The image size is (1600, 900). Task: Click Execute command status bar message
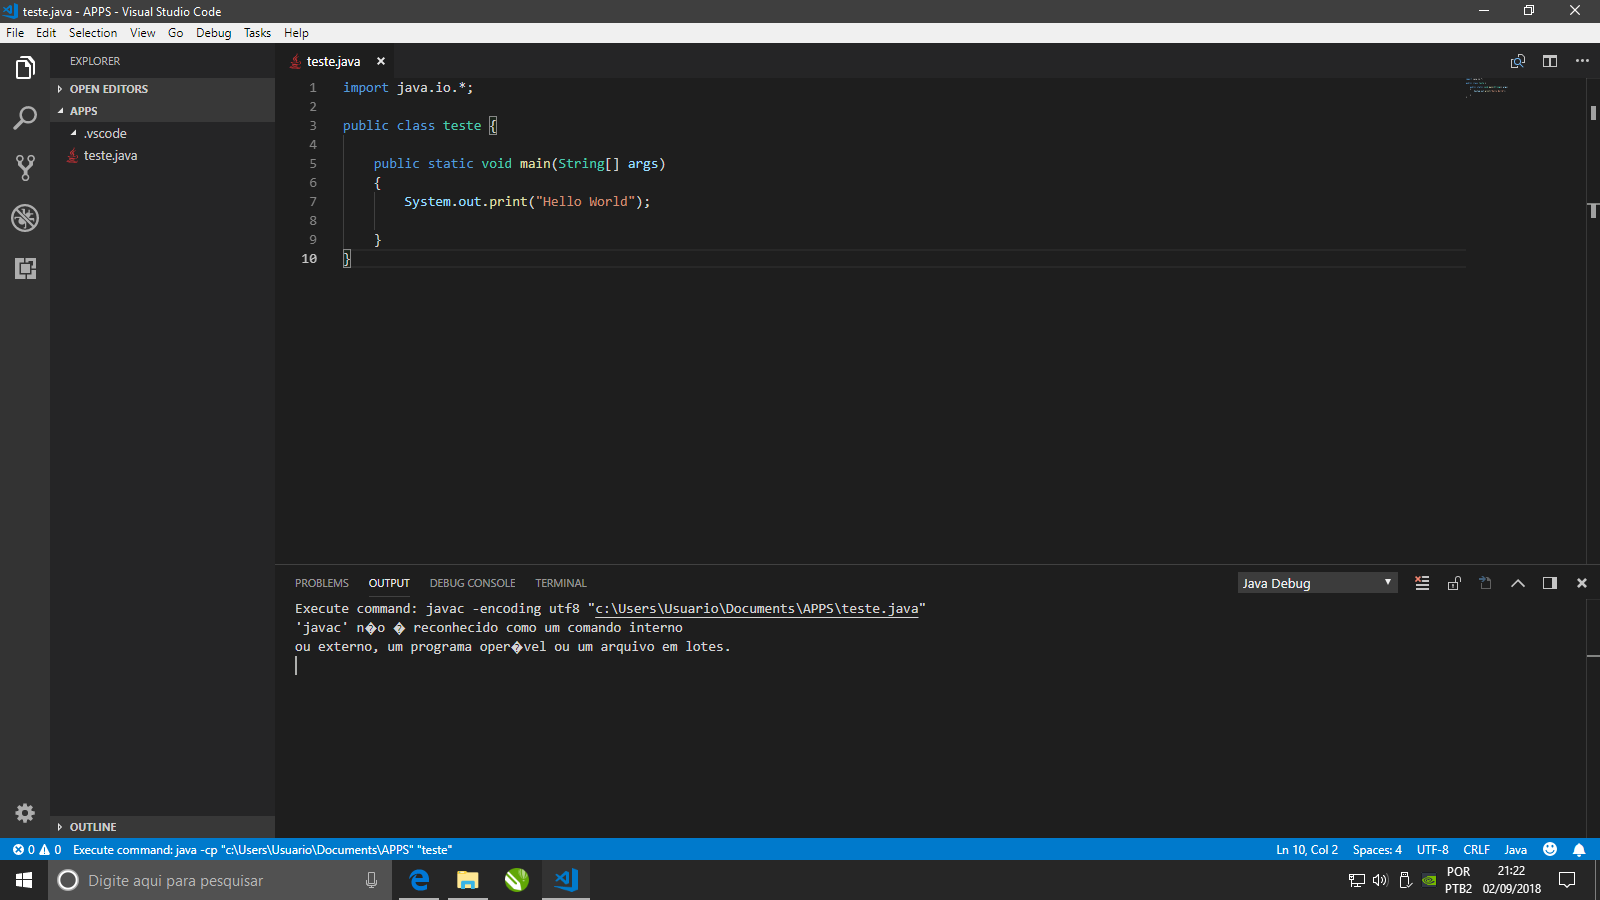pos(262,850)
